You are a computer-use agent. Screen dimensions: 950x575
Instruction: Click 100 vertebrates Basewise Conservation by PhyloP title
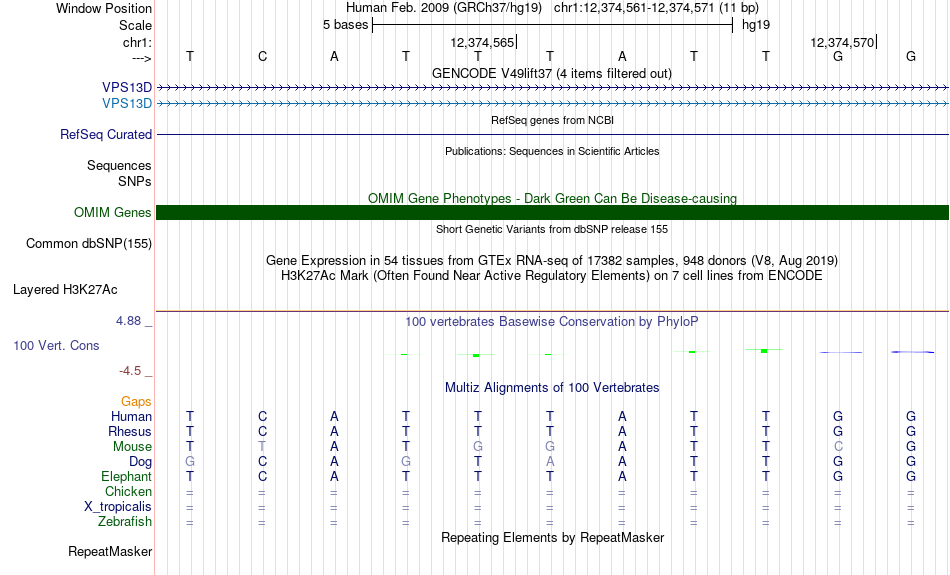click(x=552, y=322)
